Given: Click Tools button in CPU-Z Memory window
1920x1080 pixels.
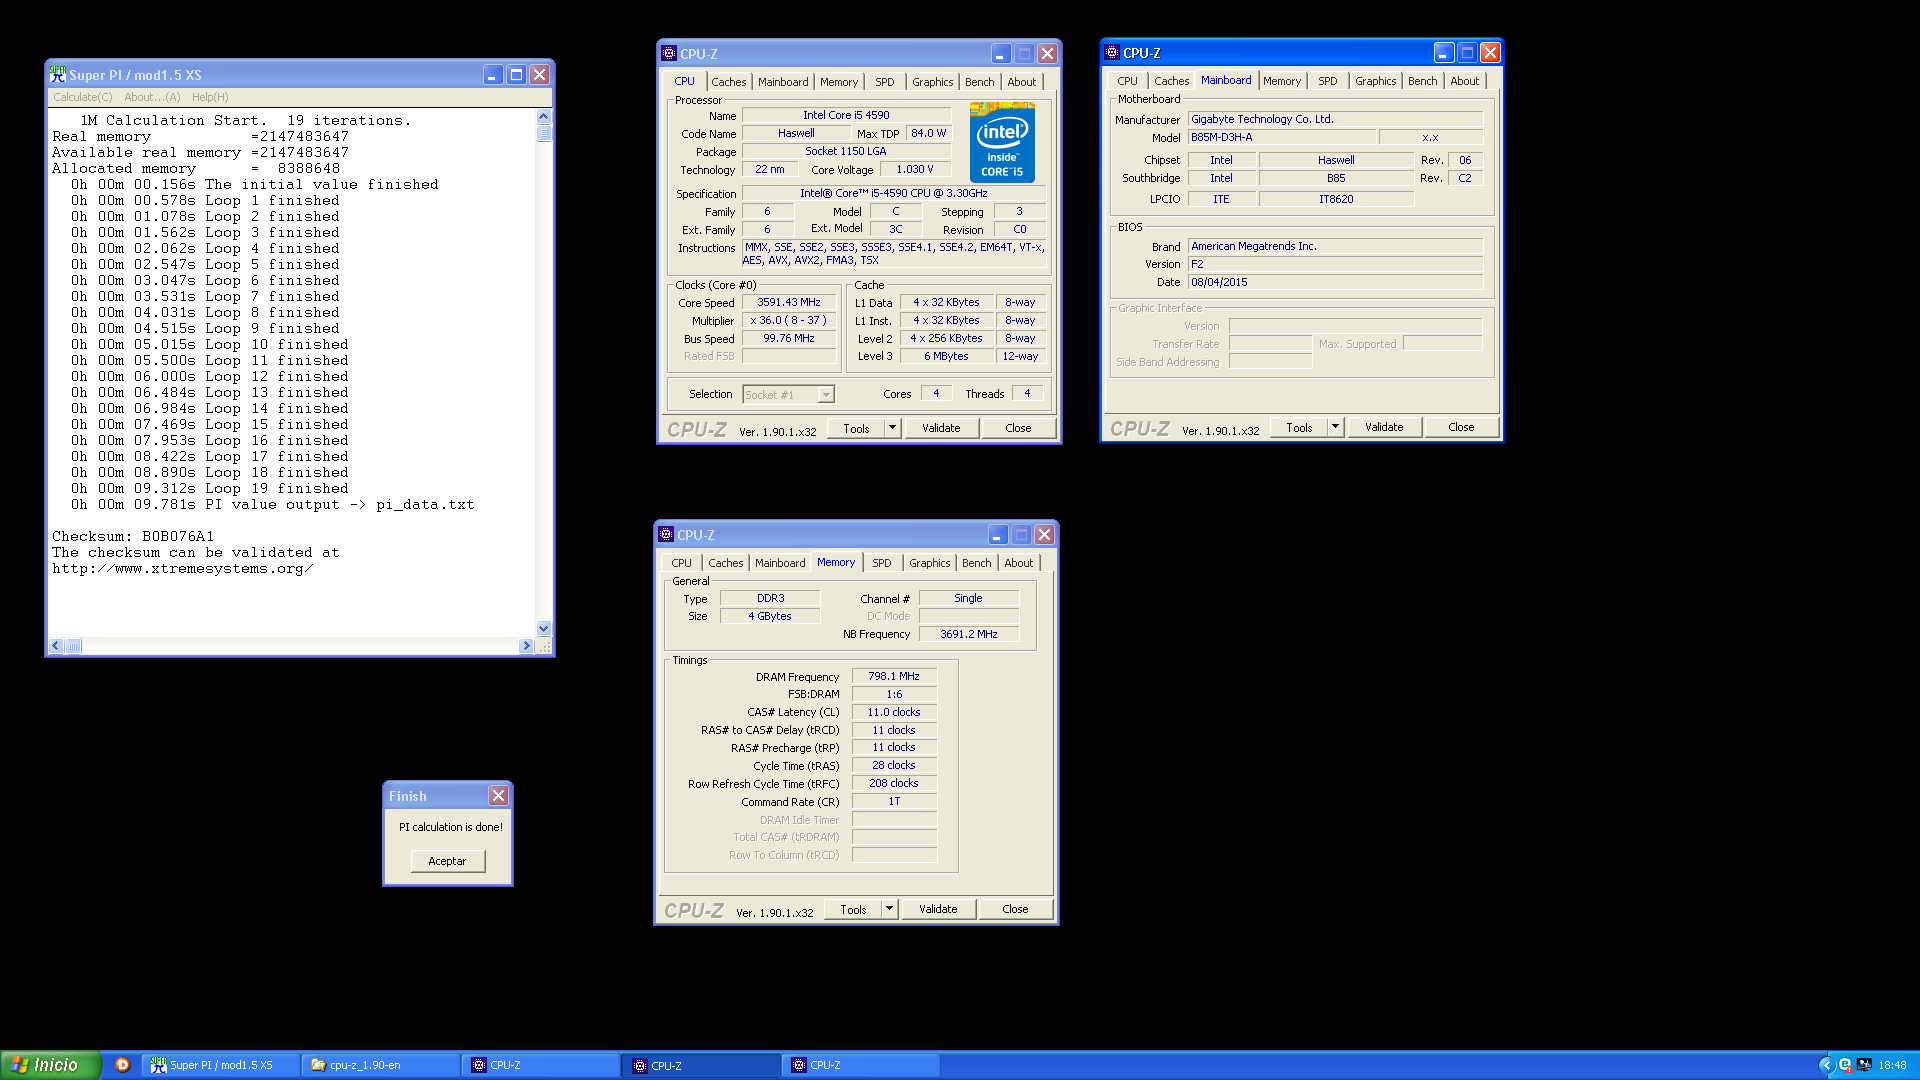Looking at the screenshot, I should click(x=853, y=909).
